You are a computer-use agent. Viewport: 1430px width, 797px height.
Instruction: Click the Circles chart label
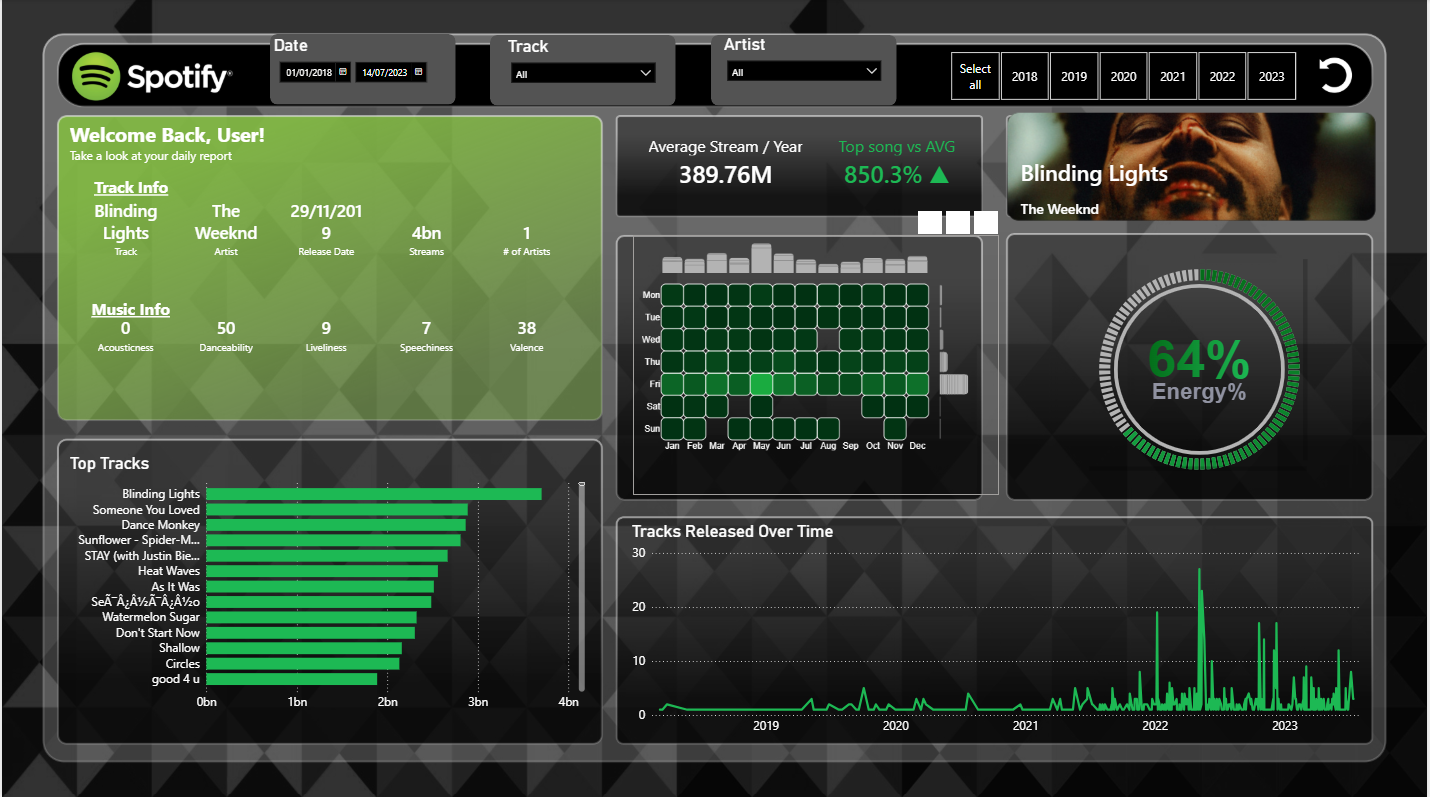click(x=183, y=664)
